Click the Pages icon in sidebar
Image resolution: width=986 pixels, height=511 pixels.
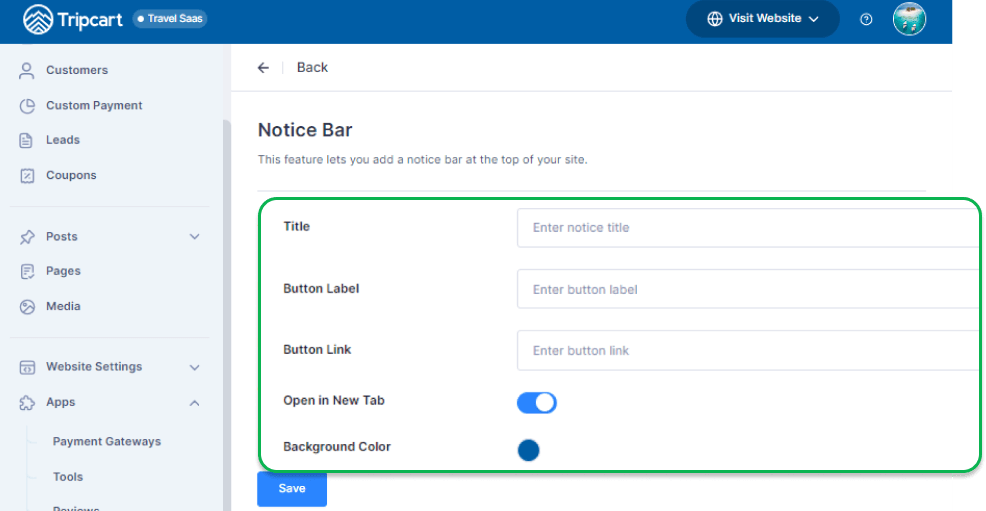27,272
